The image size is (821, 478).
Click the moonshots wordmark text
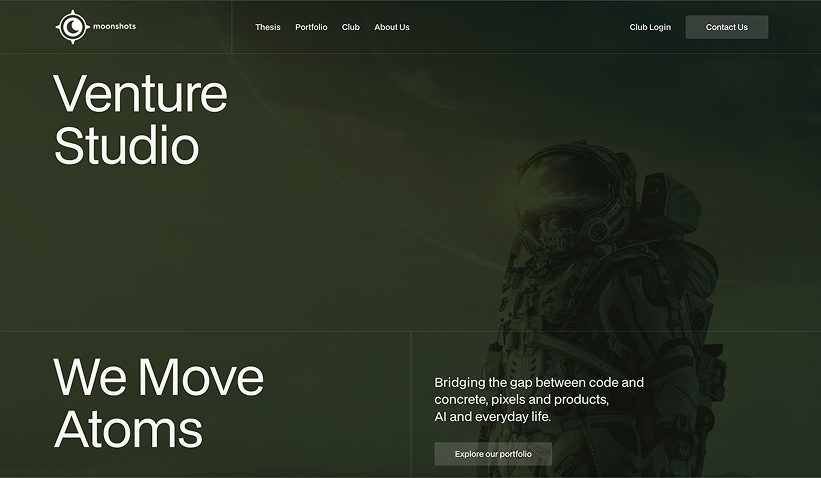tap(113, 27)
